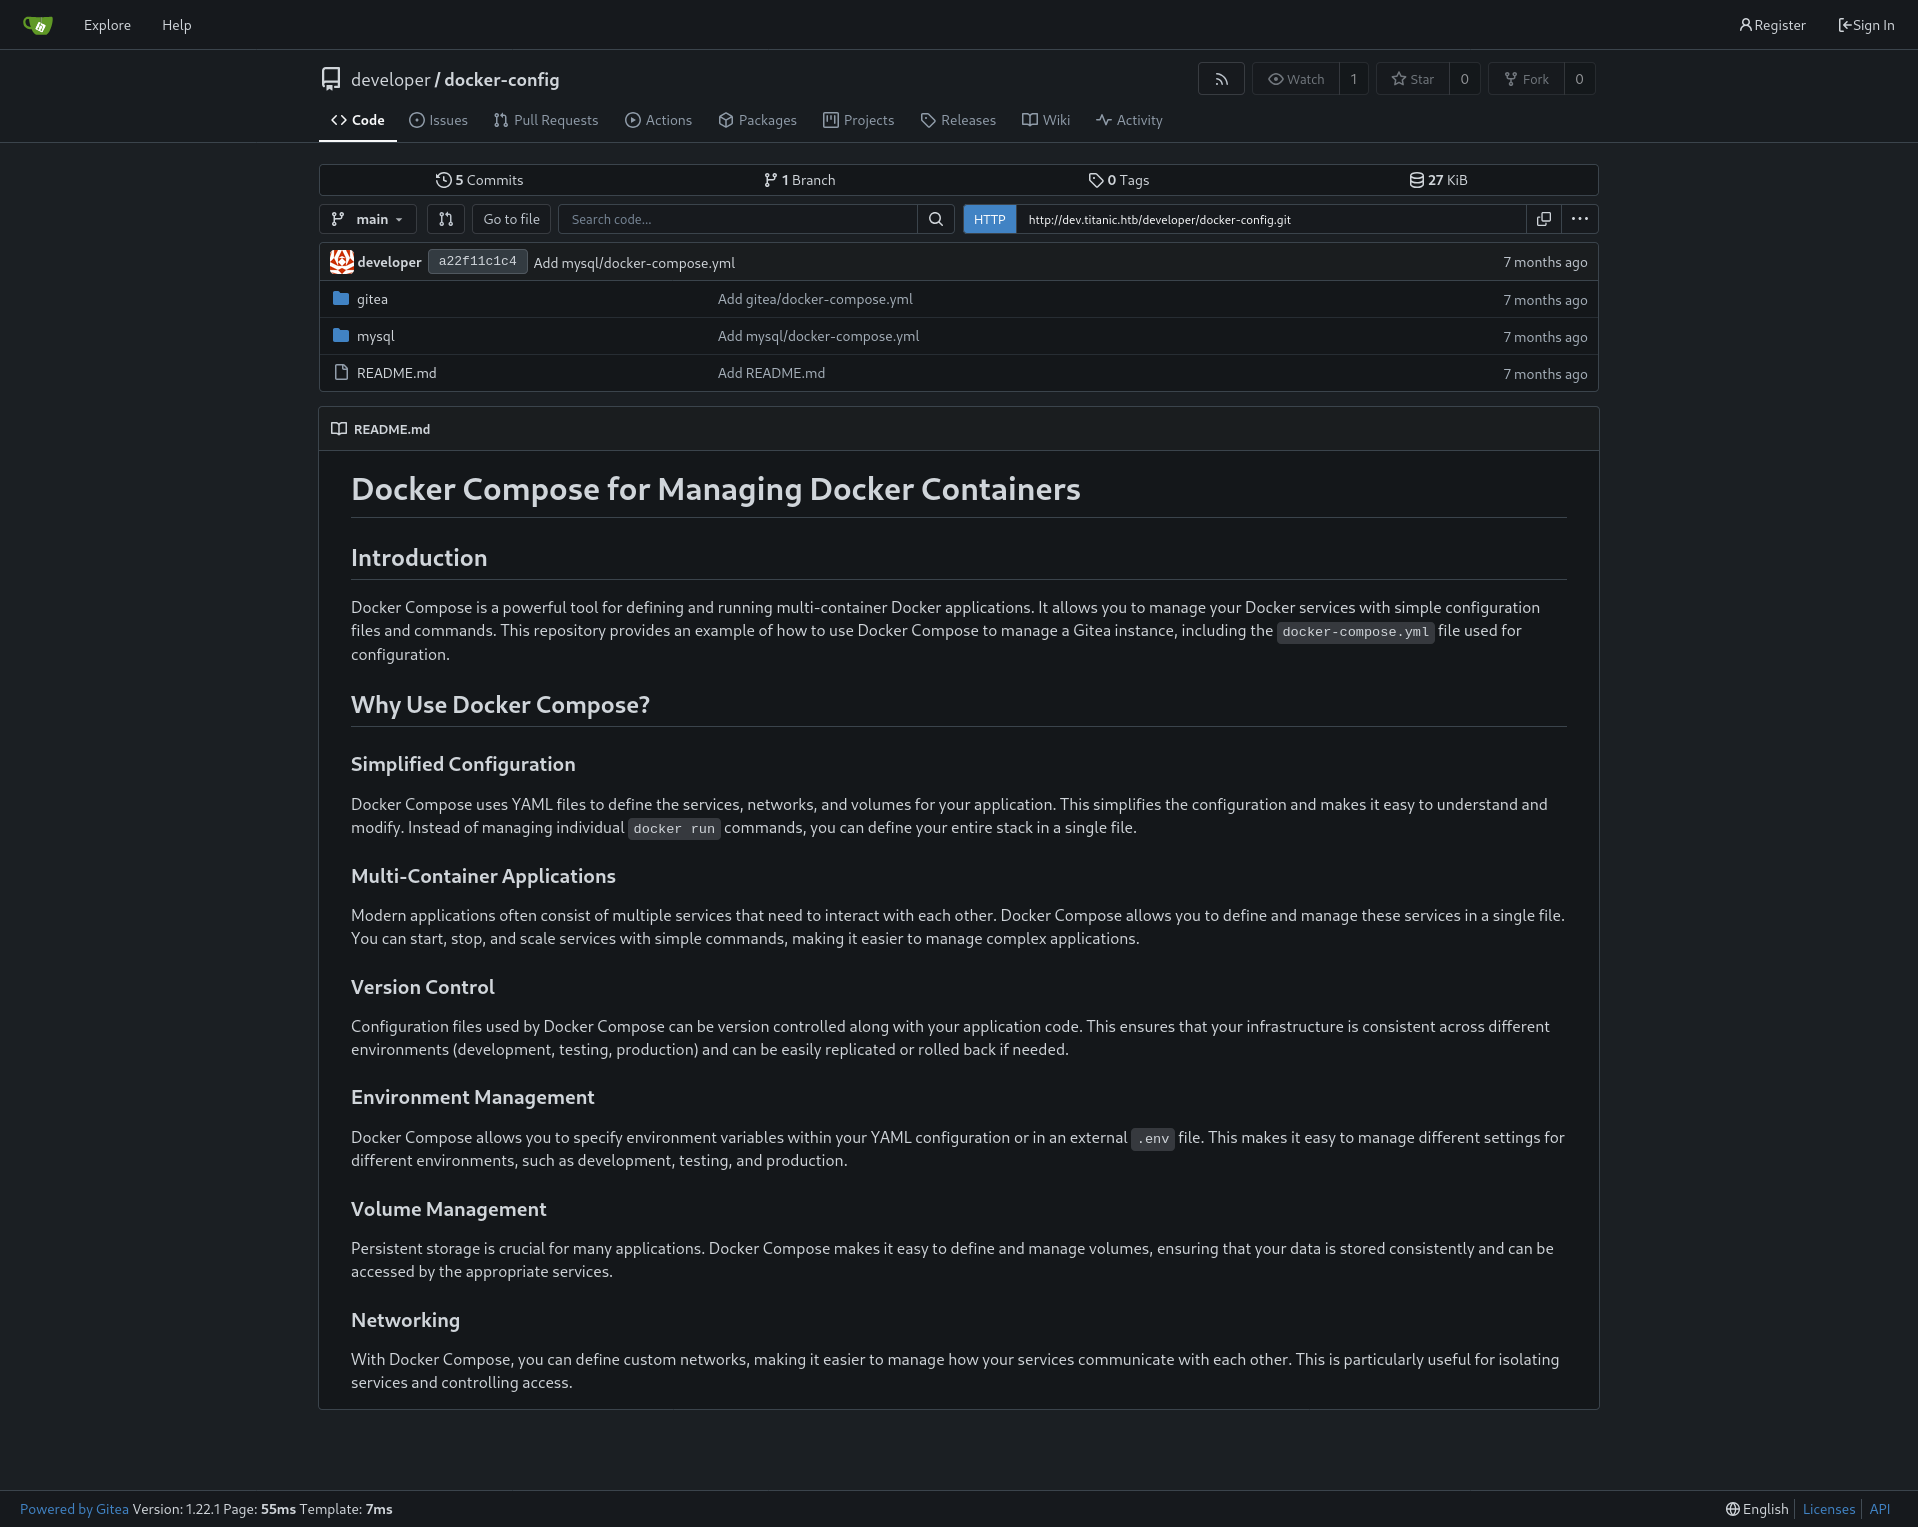This screenshot has height=1527, width=1918.
Task: Open the gitea folder
Action: click(372, 299)
